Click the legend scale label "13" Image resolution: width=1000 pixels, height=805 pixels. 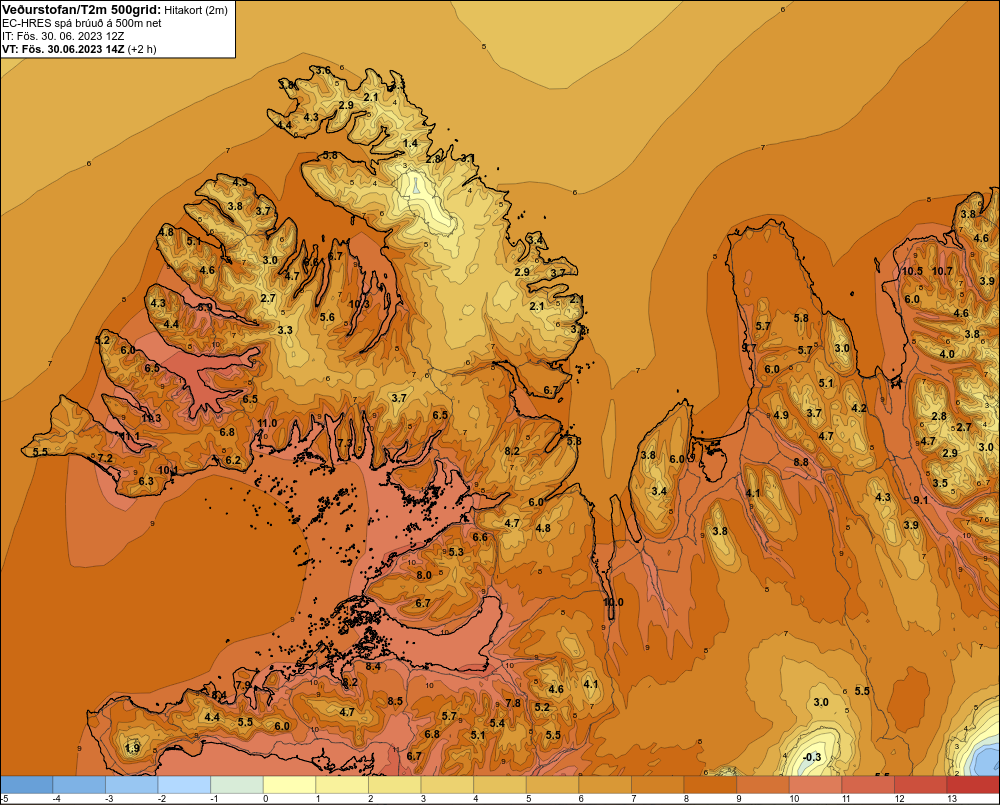pyautogui.click(x=952, y=799)
